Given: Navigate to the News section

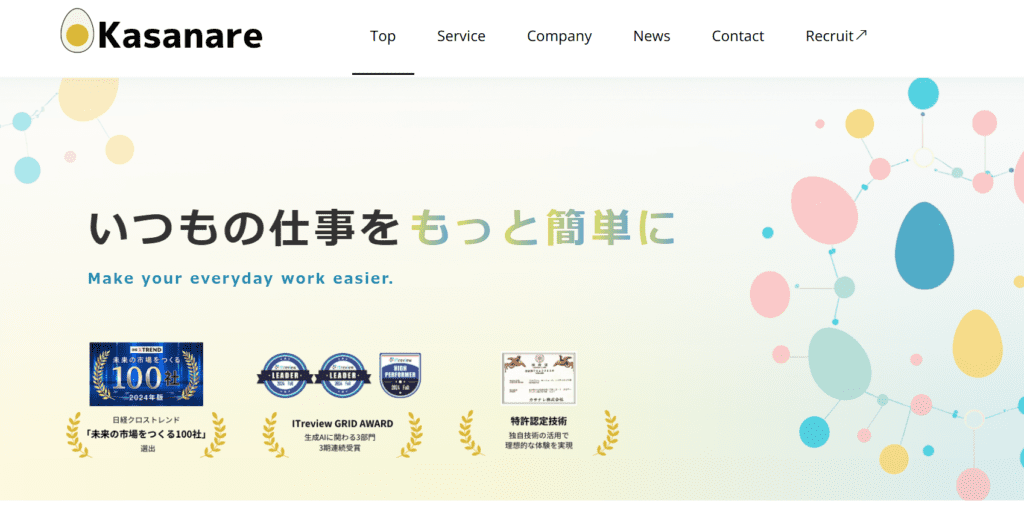Looking at the screenshot, I should (651, 36).
